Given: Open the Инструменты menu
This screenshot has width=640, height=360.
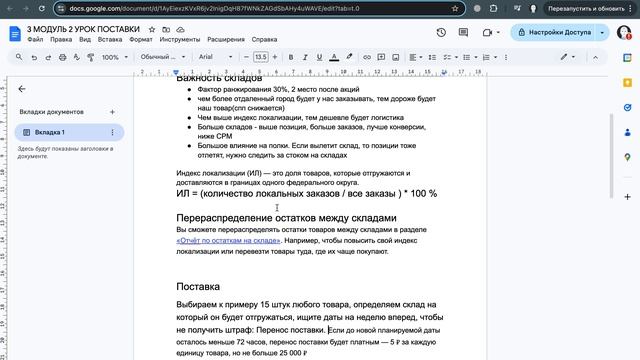Looking at the screenshot, I should 180,40.
